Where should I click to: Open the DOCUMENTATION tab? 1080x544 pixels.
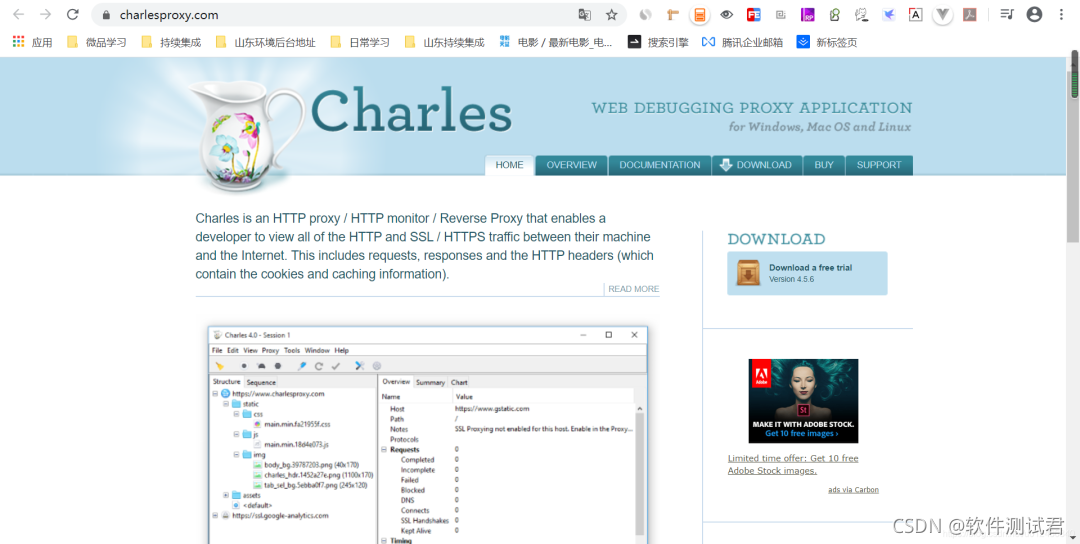click(x=660, y=165)
